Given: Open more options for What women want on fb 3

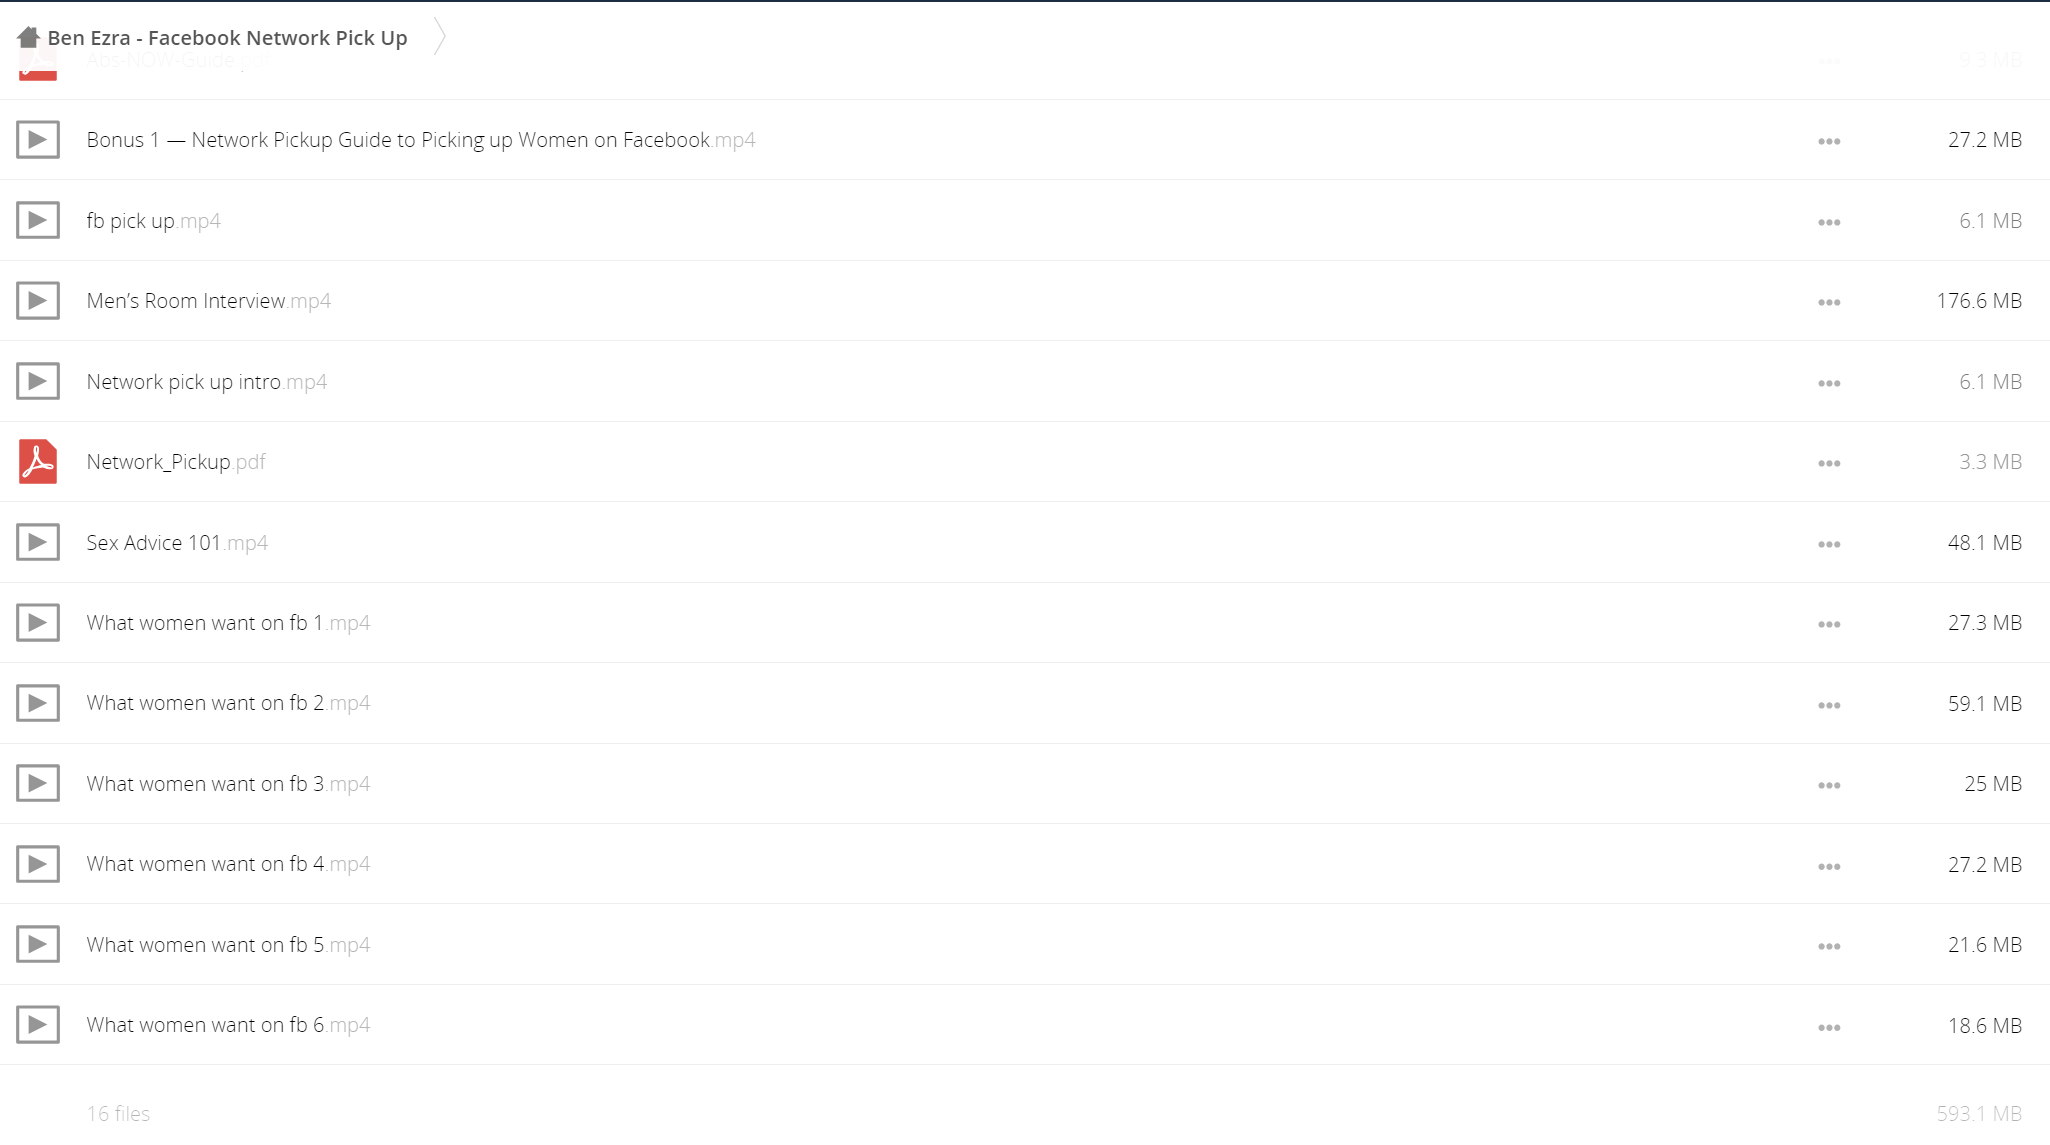Looking at the screenshot, I should click(1829, 785).
